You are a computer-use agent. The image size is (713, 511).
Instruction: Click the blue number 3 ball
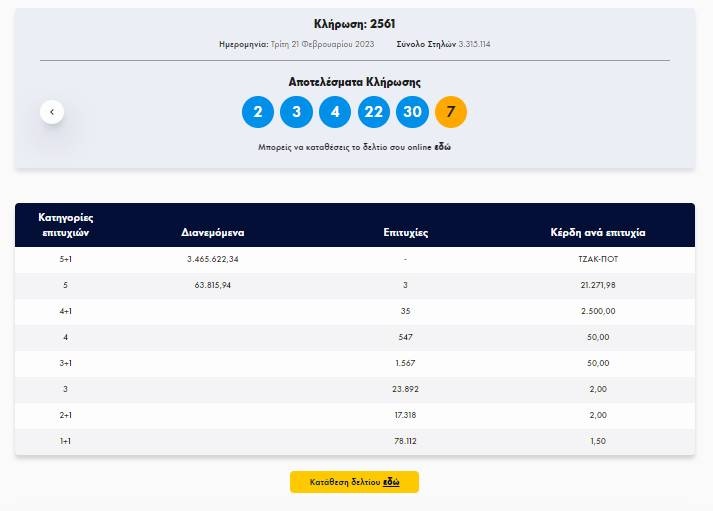click(296, 112)
